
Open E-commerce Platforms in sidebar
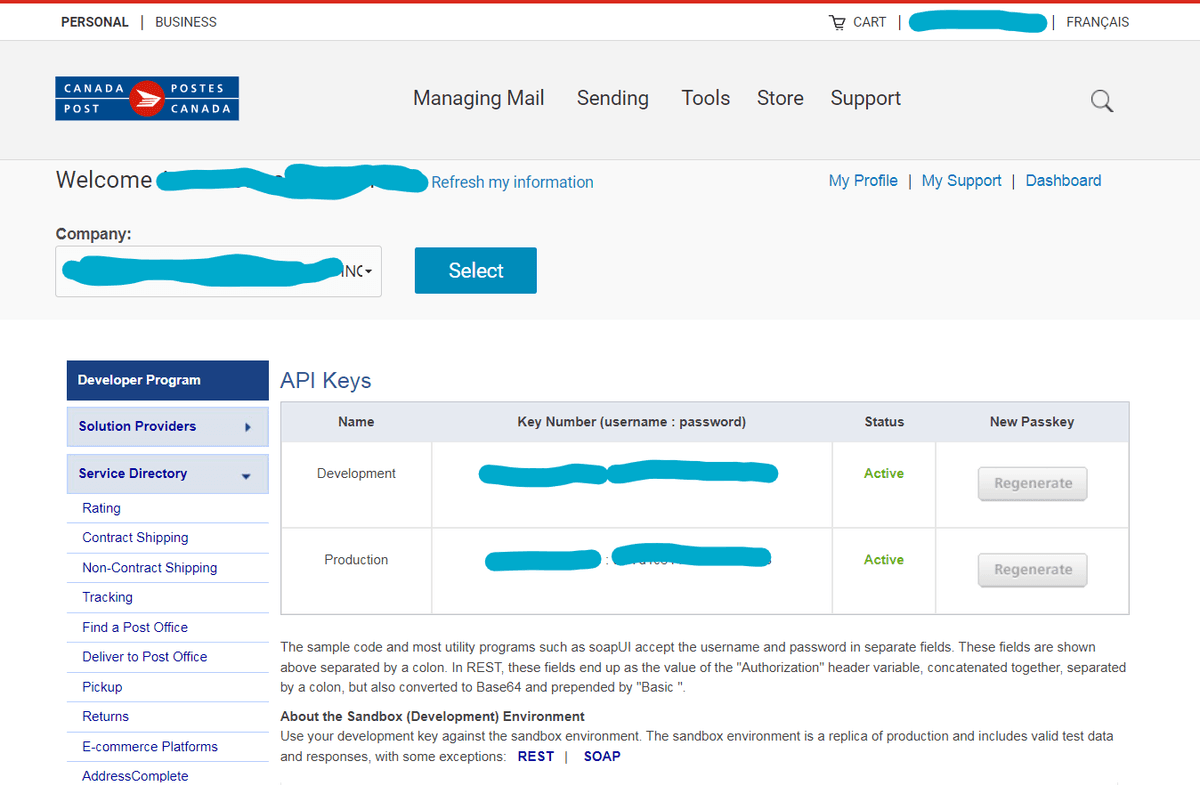click(x=150, y=747)
